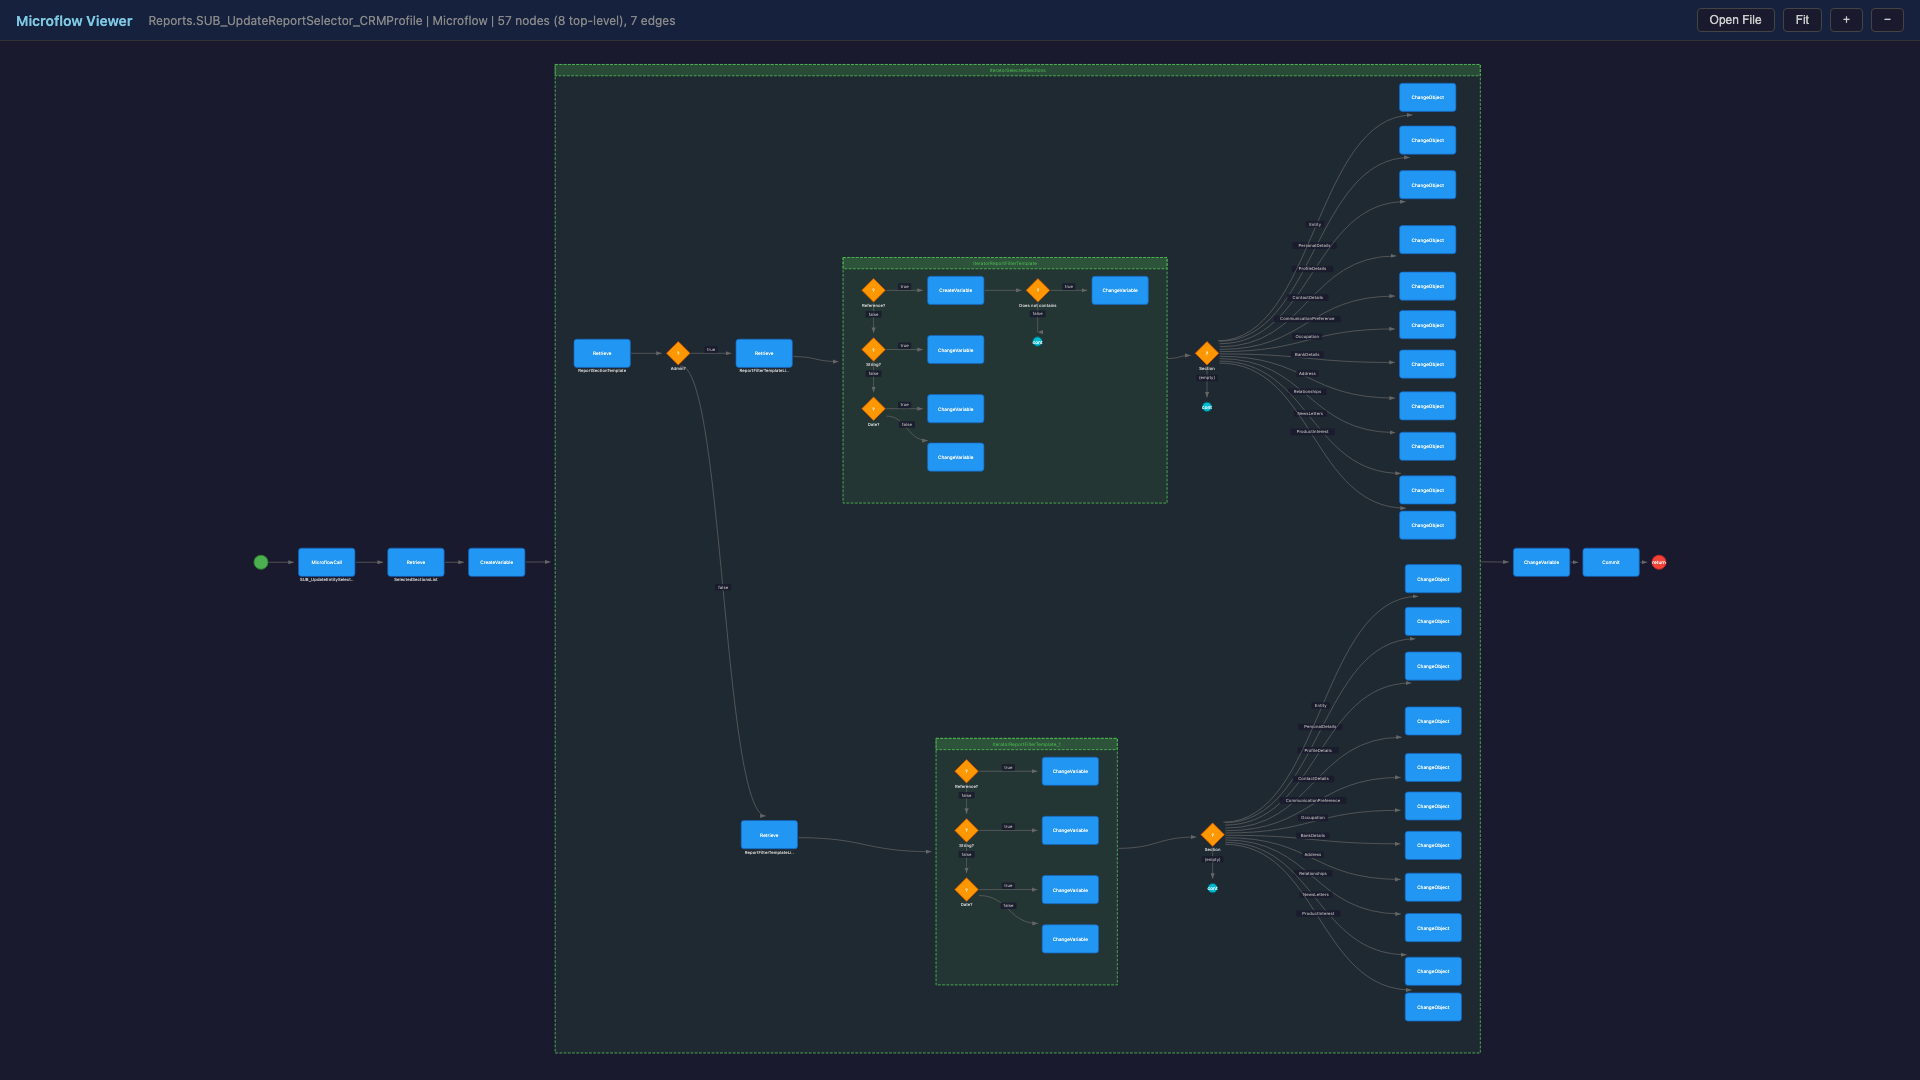Select the Commit activity node
This screenshot has width=1920, height=1080.
click(1610, 562)
